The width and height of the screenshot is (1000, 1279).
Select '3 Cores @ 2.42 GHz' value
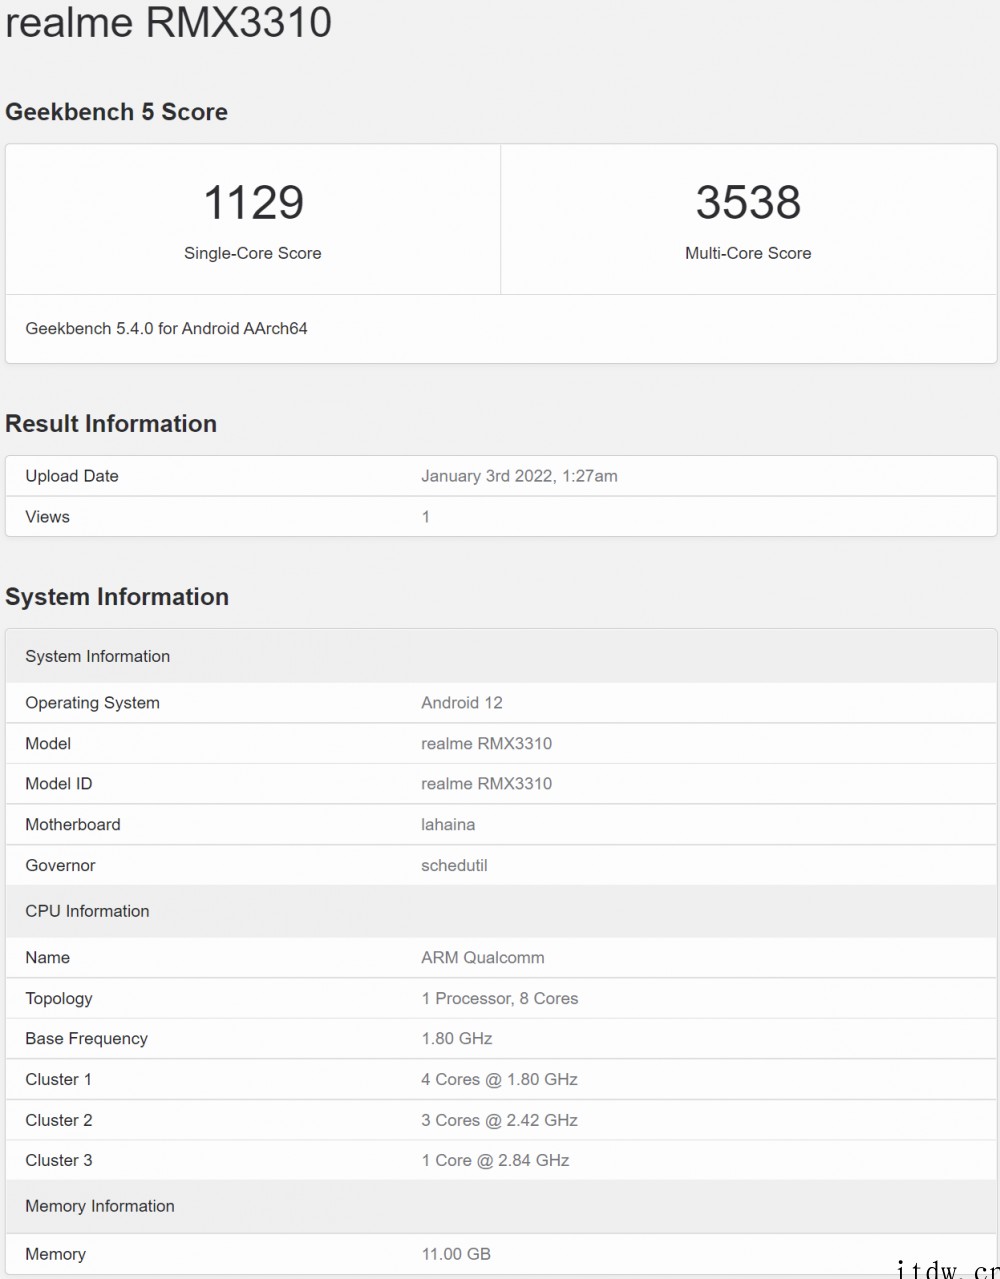499,1121
